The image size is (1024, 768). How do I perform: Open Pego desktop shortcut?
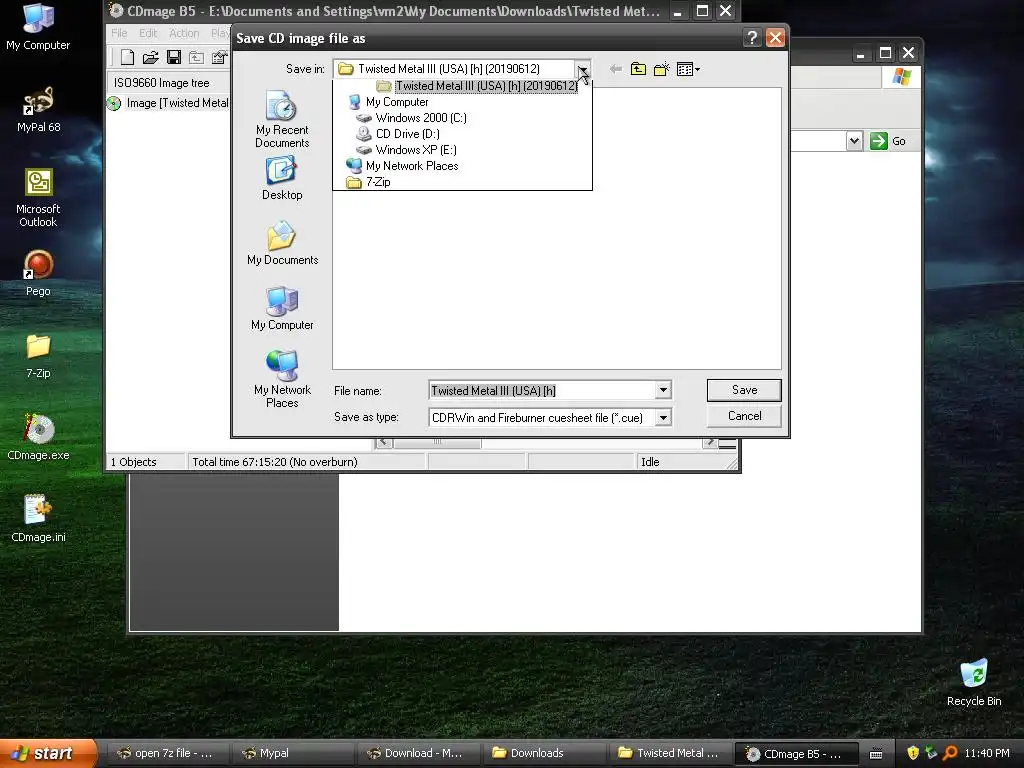pyautogui.click(x=38, y=274)
